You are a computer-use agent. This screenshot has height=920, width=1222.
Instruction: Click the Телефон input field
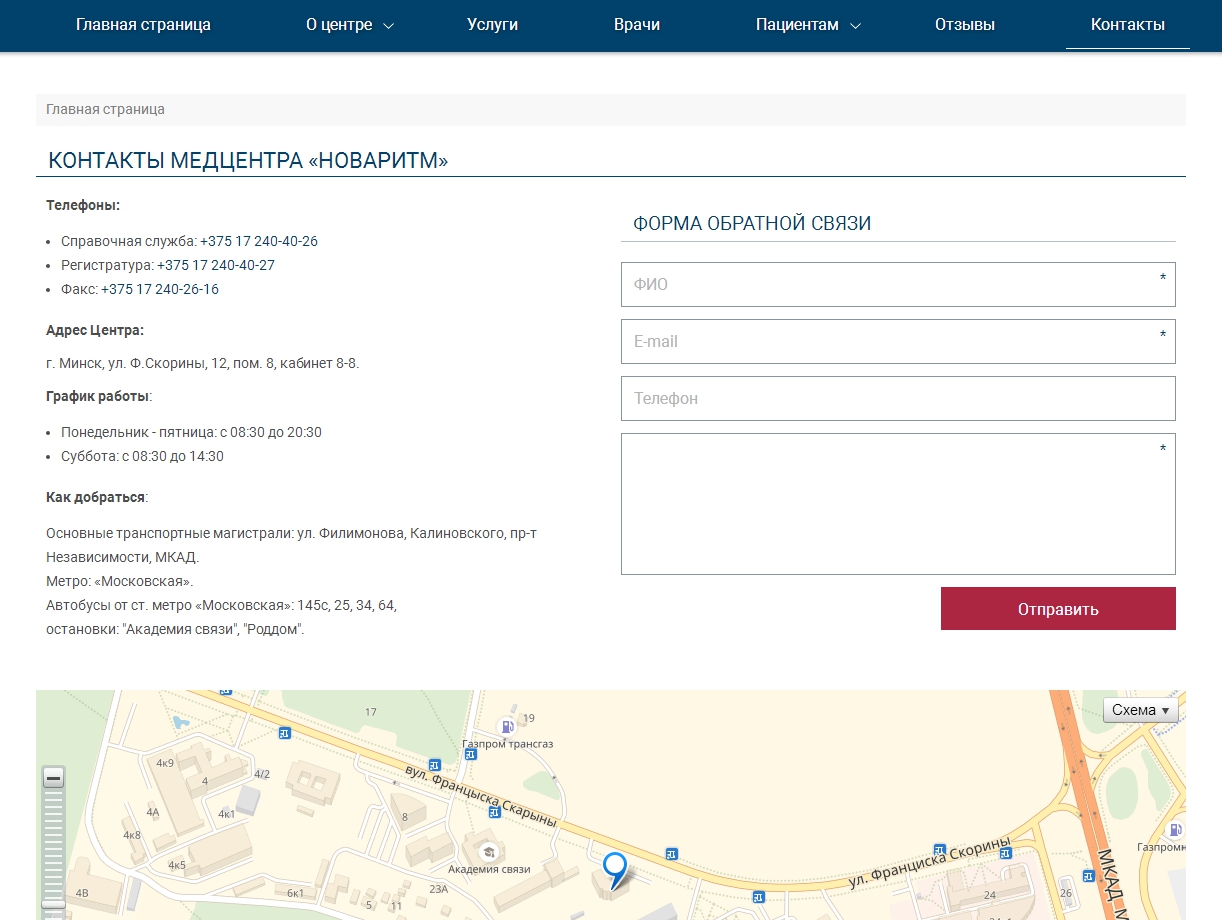[x=897, y=398]
